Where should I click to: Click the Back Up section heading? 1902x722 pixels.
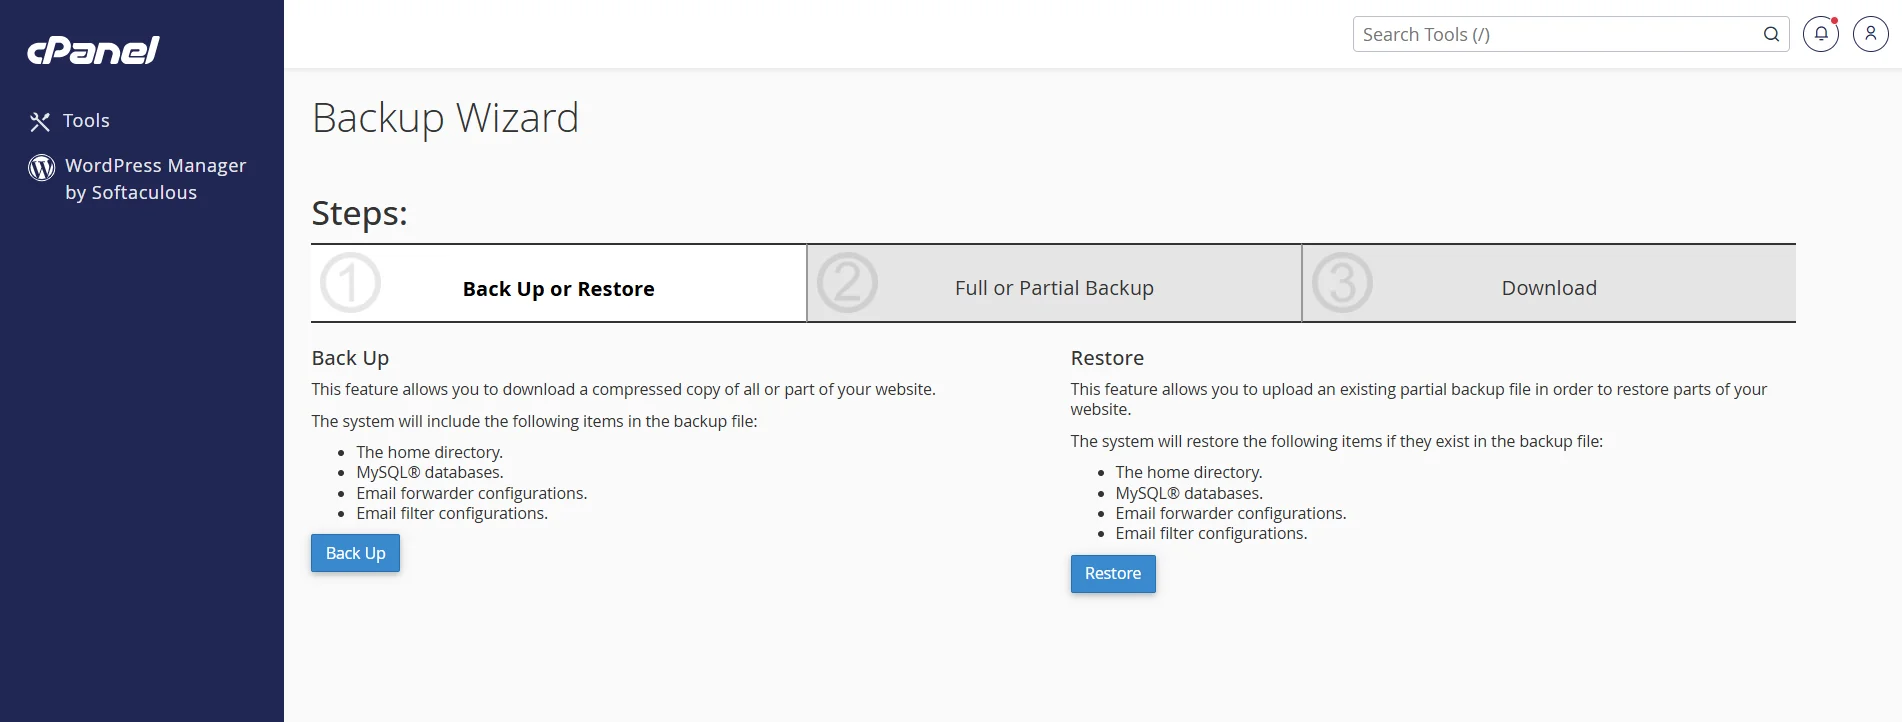point(350,358)
